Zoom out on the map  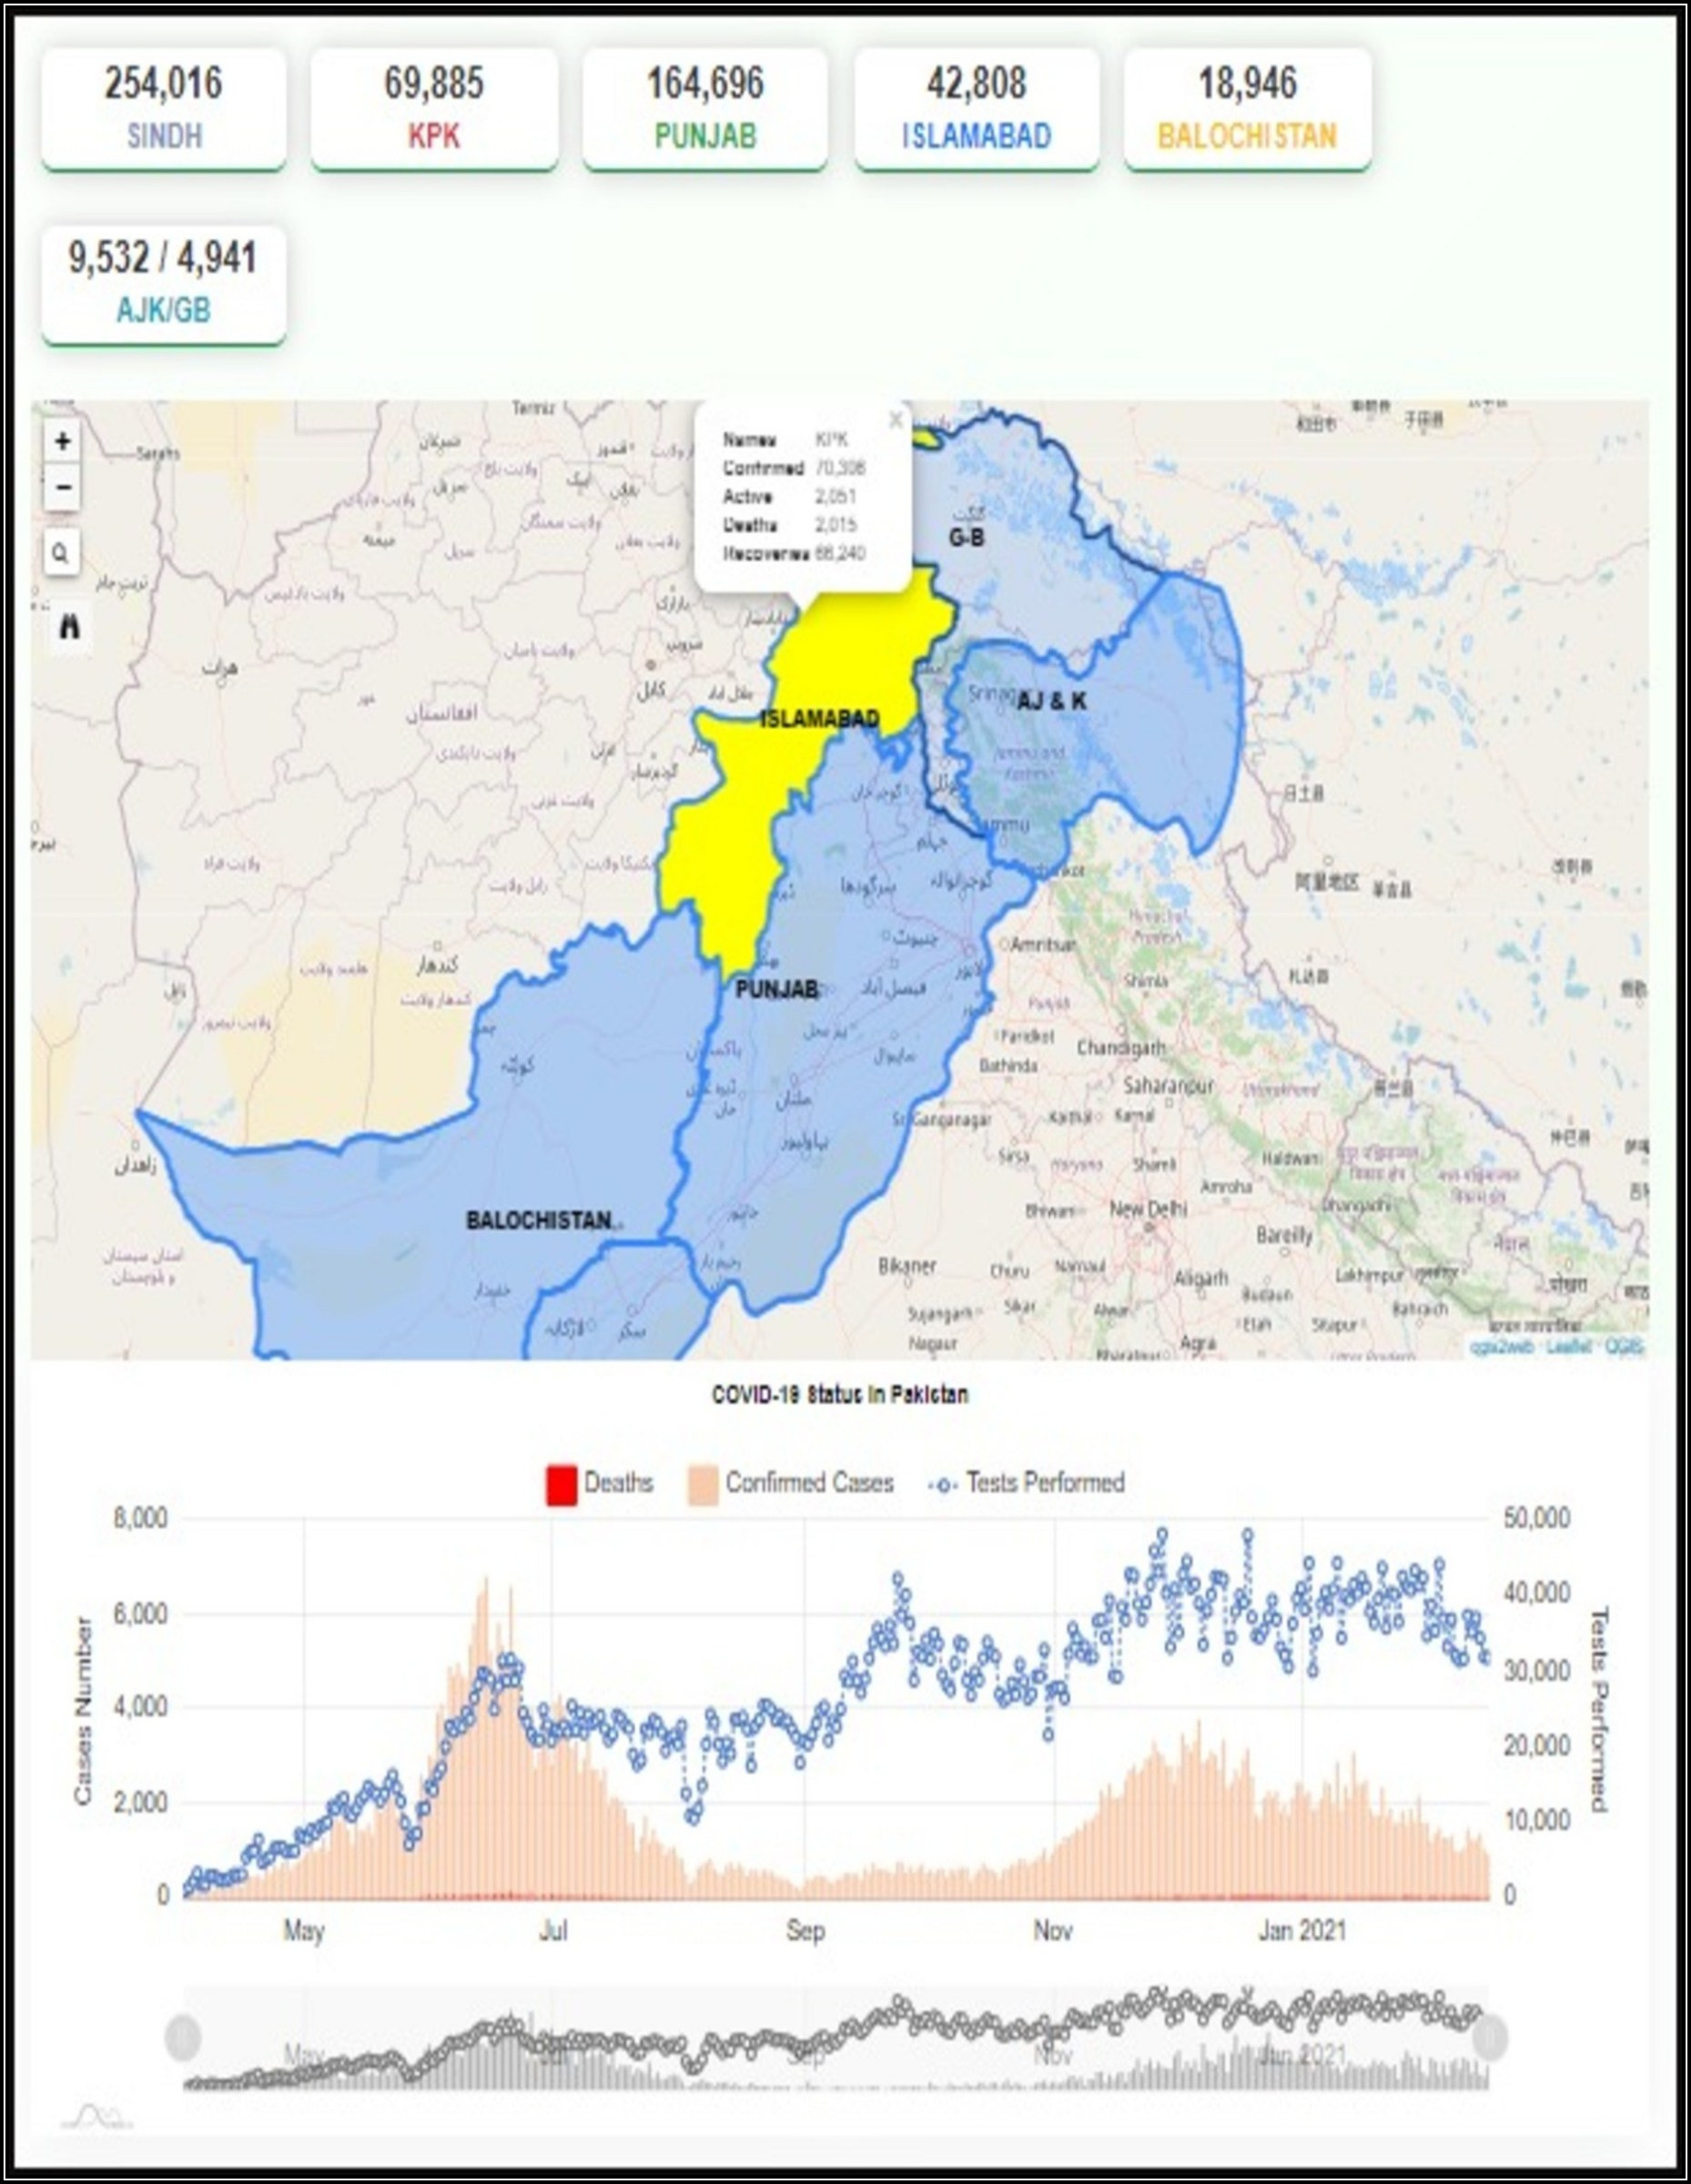(62, 488)
